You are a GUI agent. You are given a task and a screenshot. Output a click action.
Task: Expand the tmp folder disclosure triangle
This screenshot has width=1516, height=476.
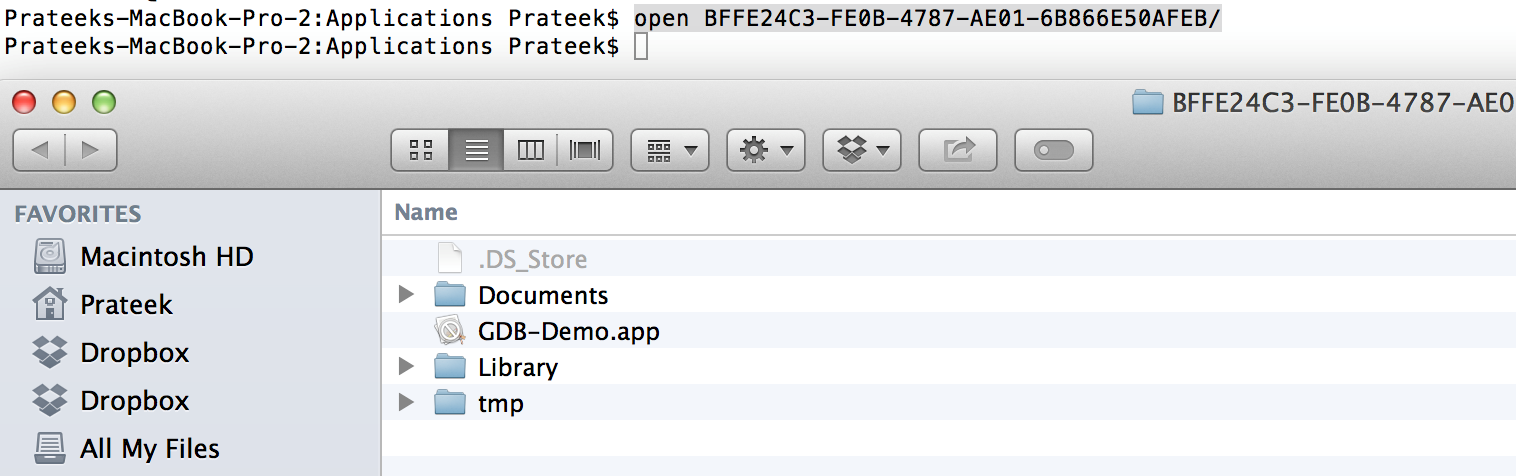pos(405,403)
